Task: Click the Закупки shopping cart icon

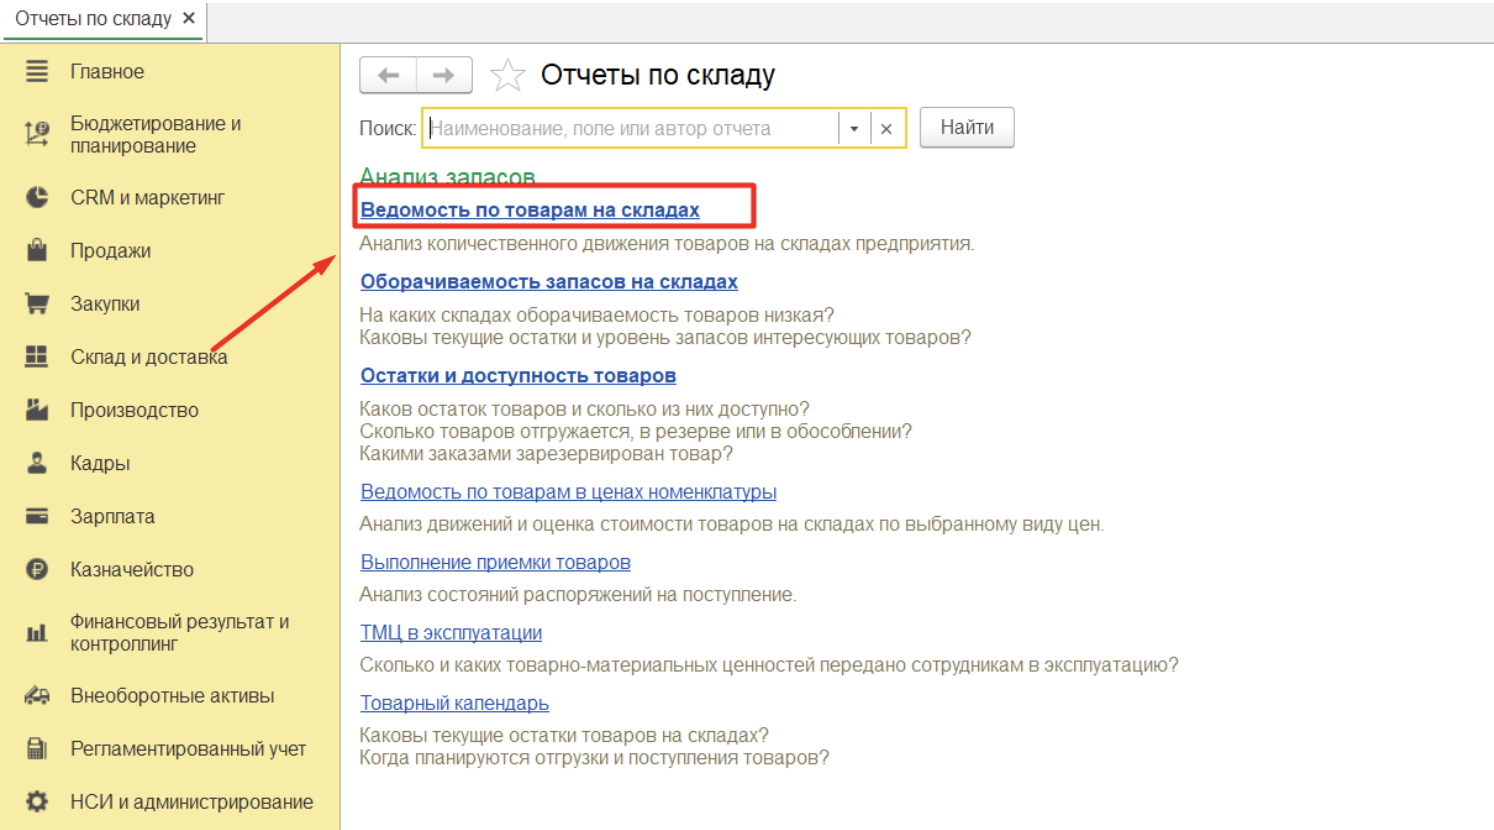Action: (x=37, y=303)
